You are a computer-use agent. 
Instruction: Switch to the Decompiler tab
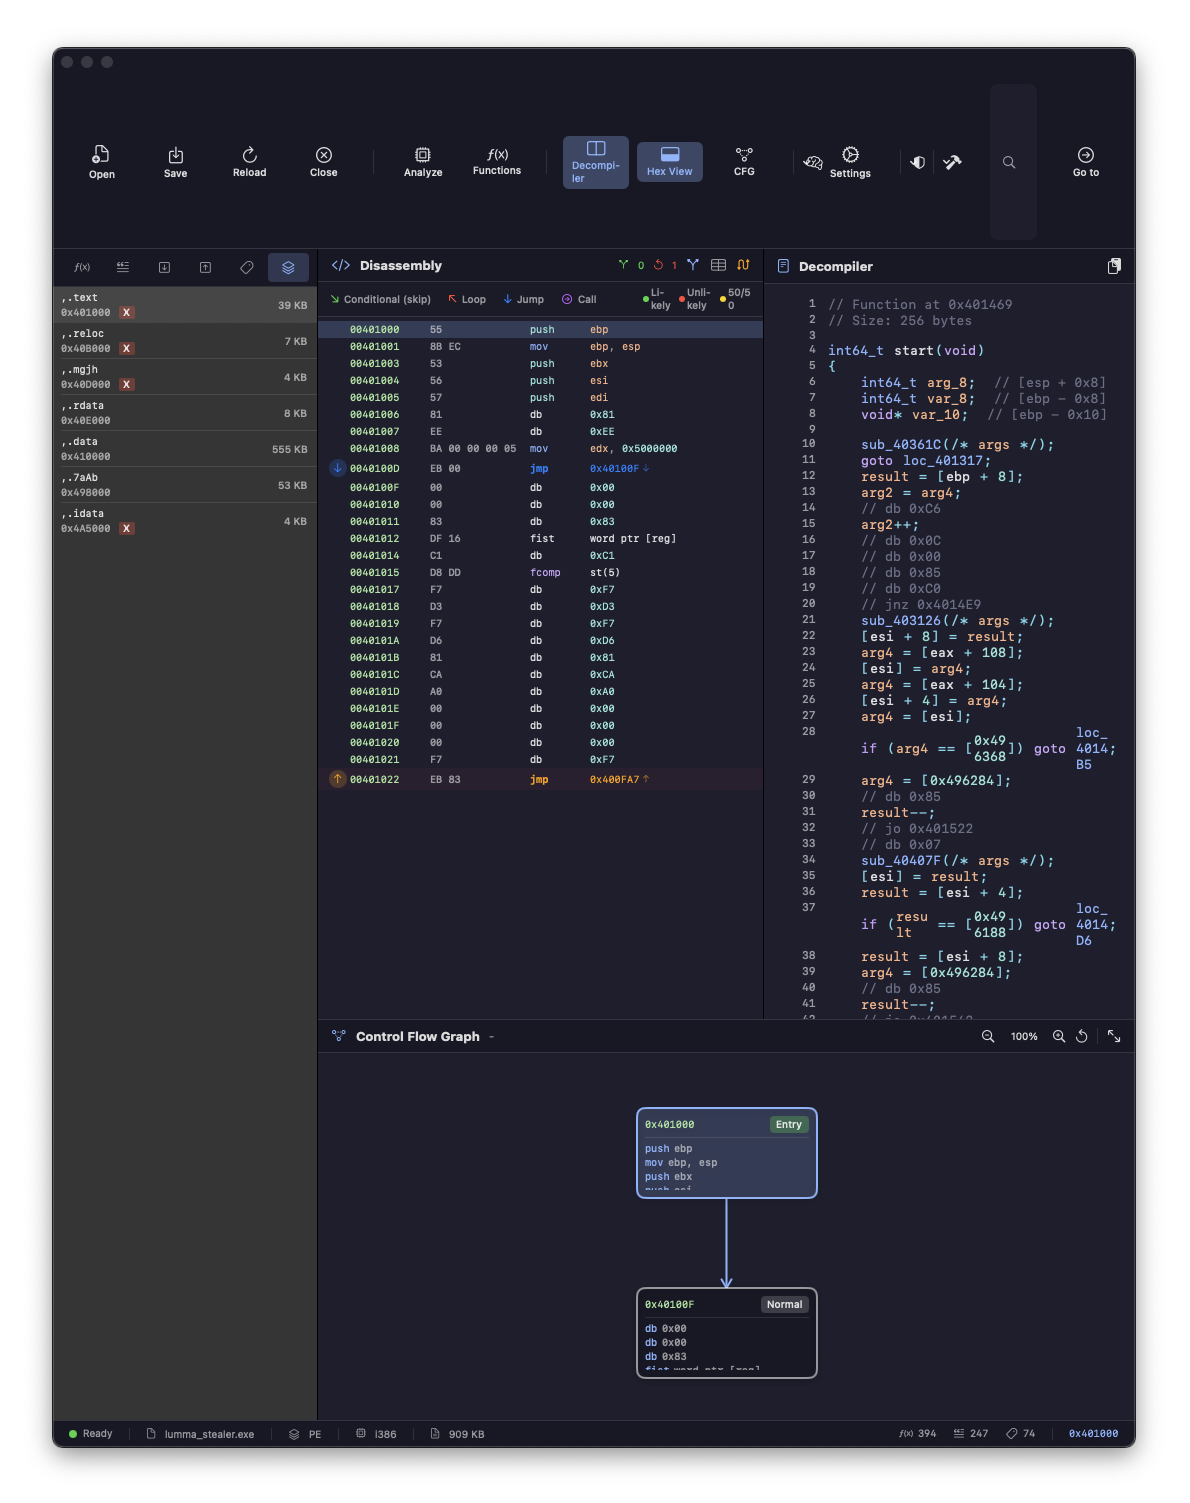(x=595, y=162)
